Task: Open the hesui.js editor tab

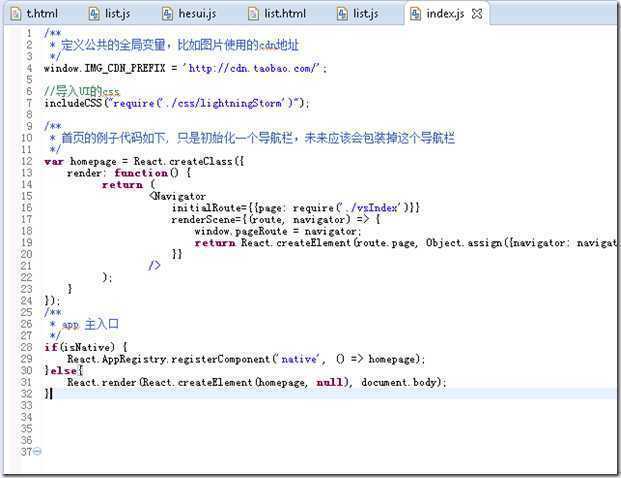Action: point(190,14)
